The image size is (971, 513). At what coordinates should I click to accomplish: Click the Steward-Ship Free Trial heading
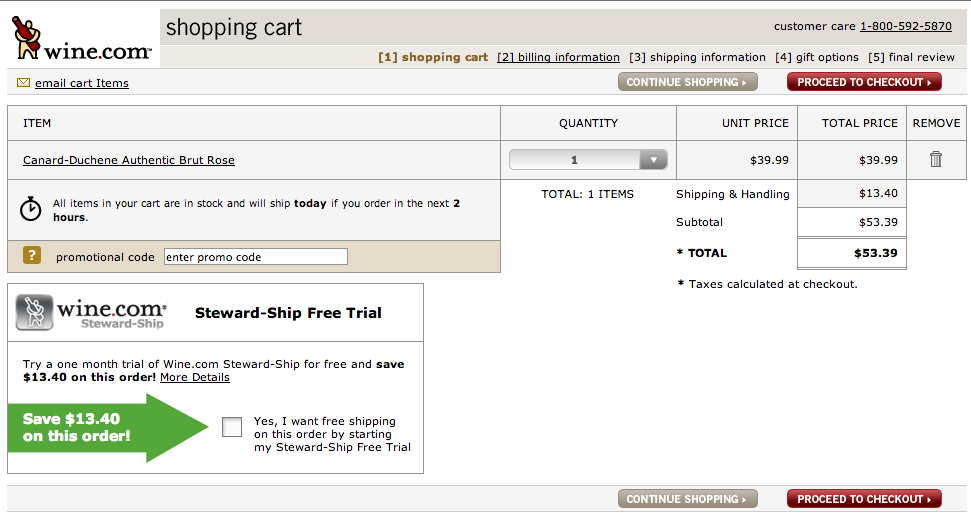(288, 313)
